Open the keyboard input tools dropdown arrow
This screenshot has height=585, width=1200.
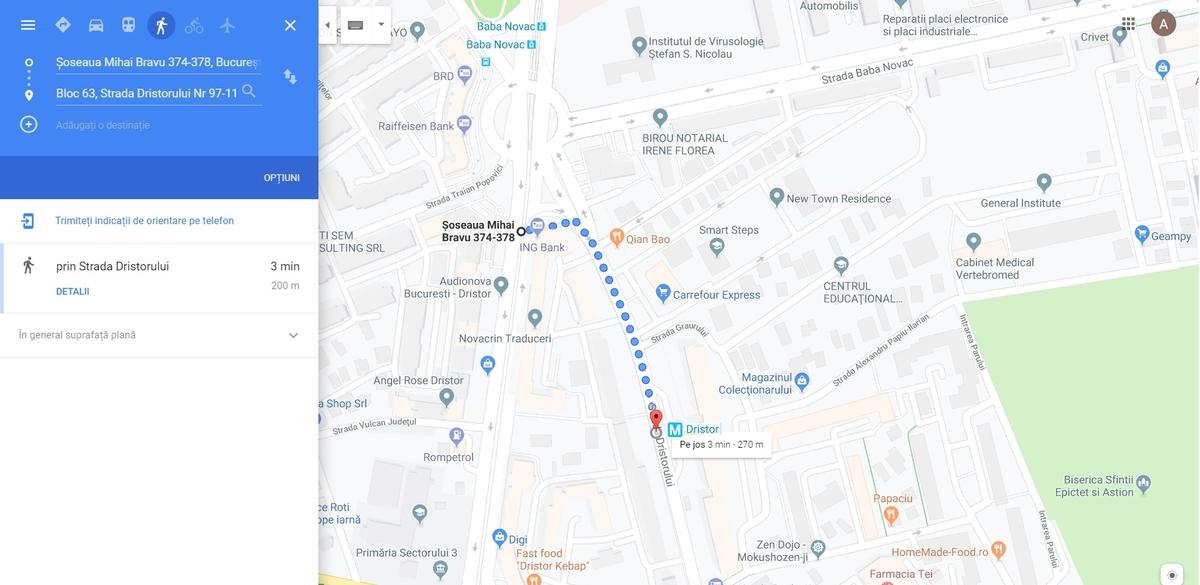pos(381,25)
